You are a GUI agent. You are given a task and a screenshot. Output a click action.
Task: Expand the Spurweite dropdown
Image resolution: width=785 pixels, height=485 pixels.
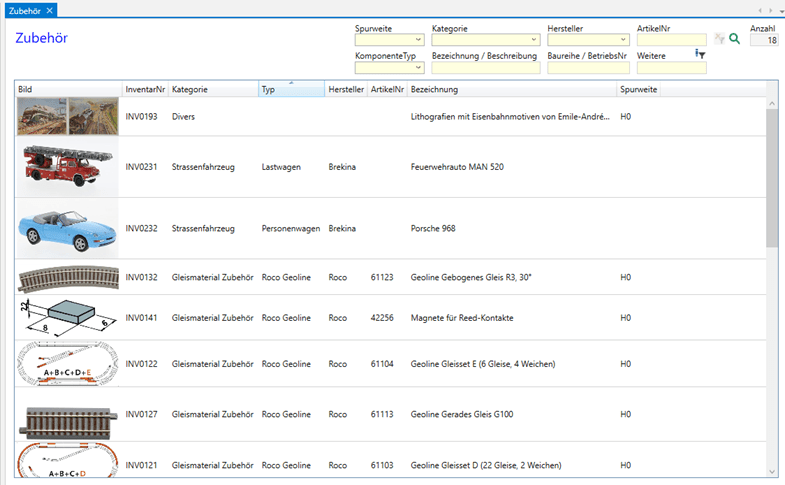(x=419, y=41)
